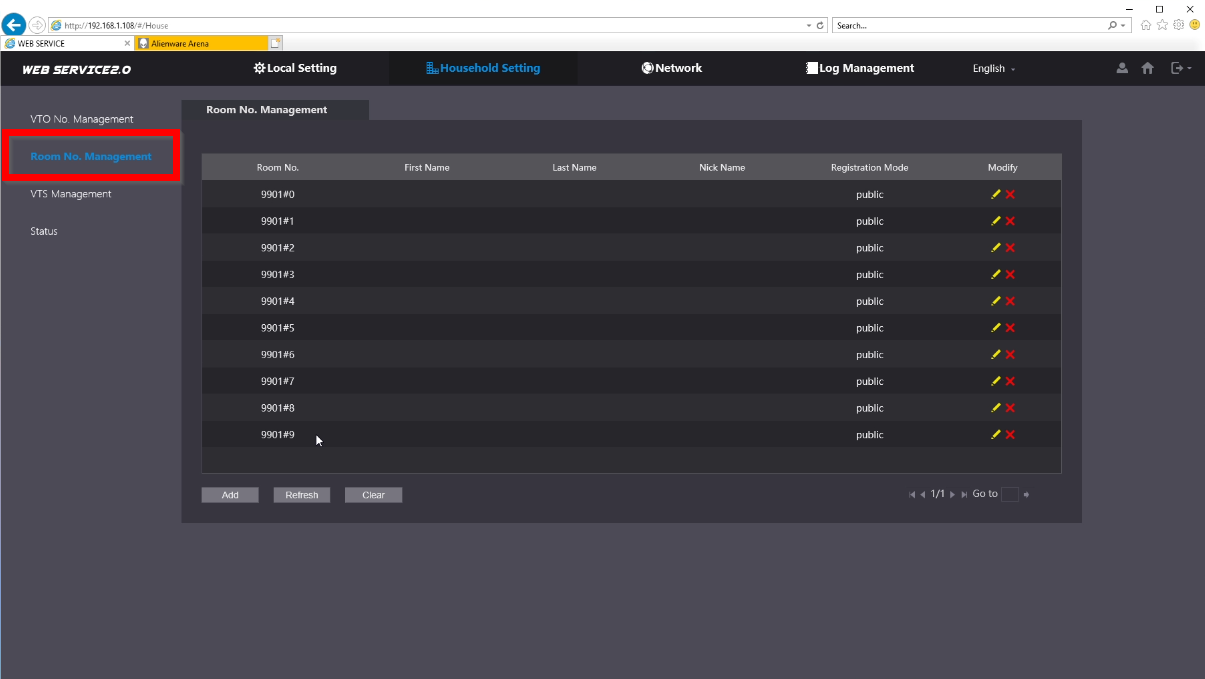Go to the previous page arrow
Viewport: 1205px width, 679px height.
point(923,494)
